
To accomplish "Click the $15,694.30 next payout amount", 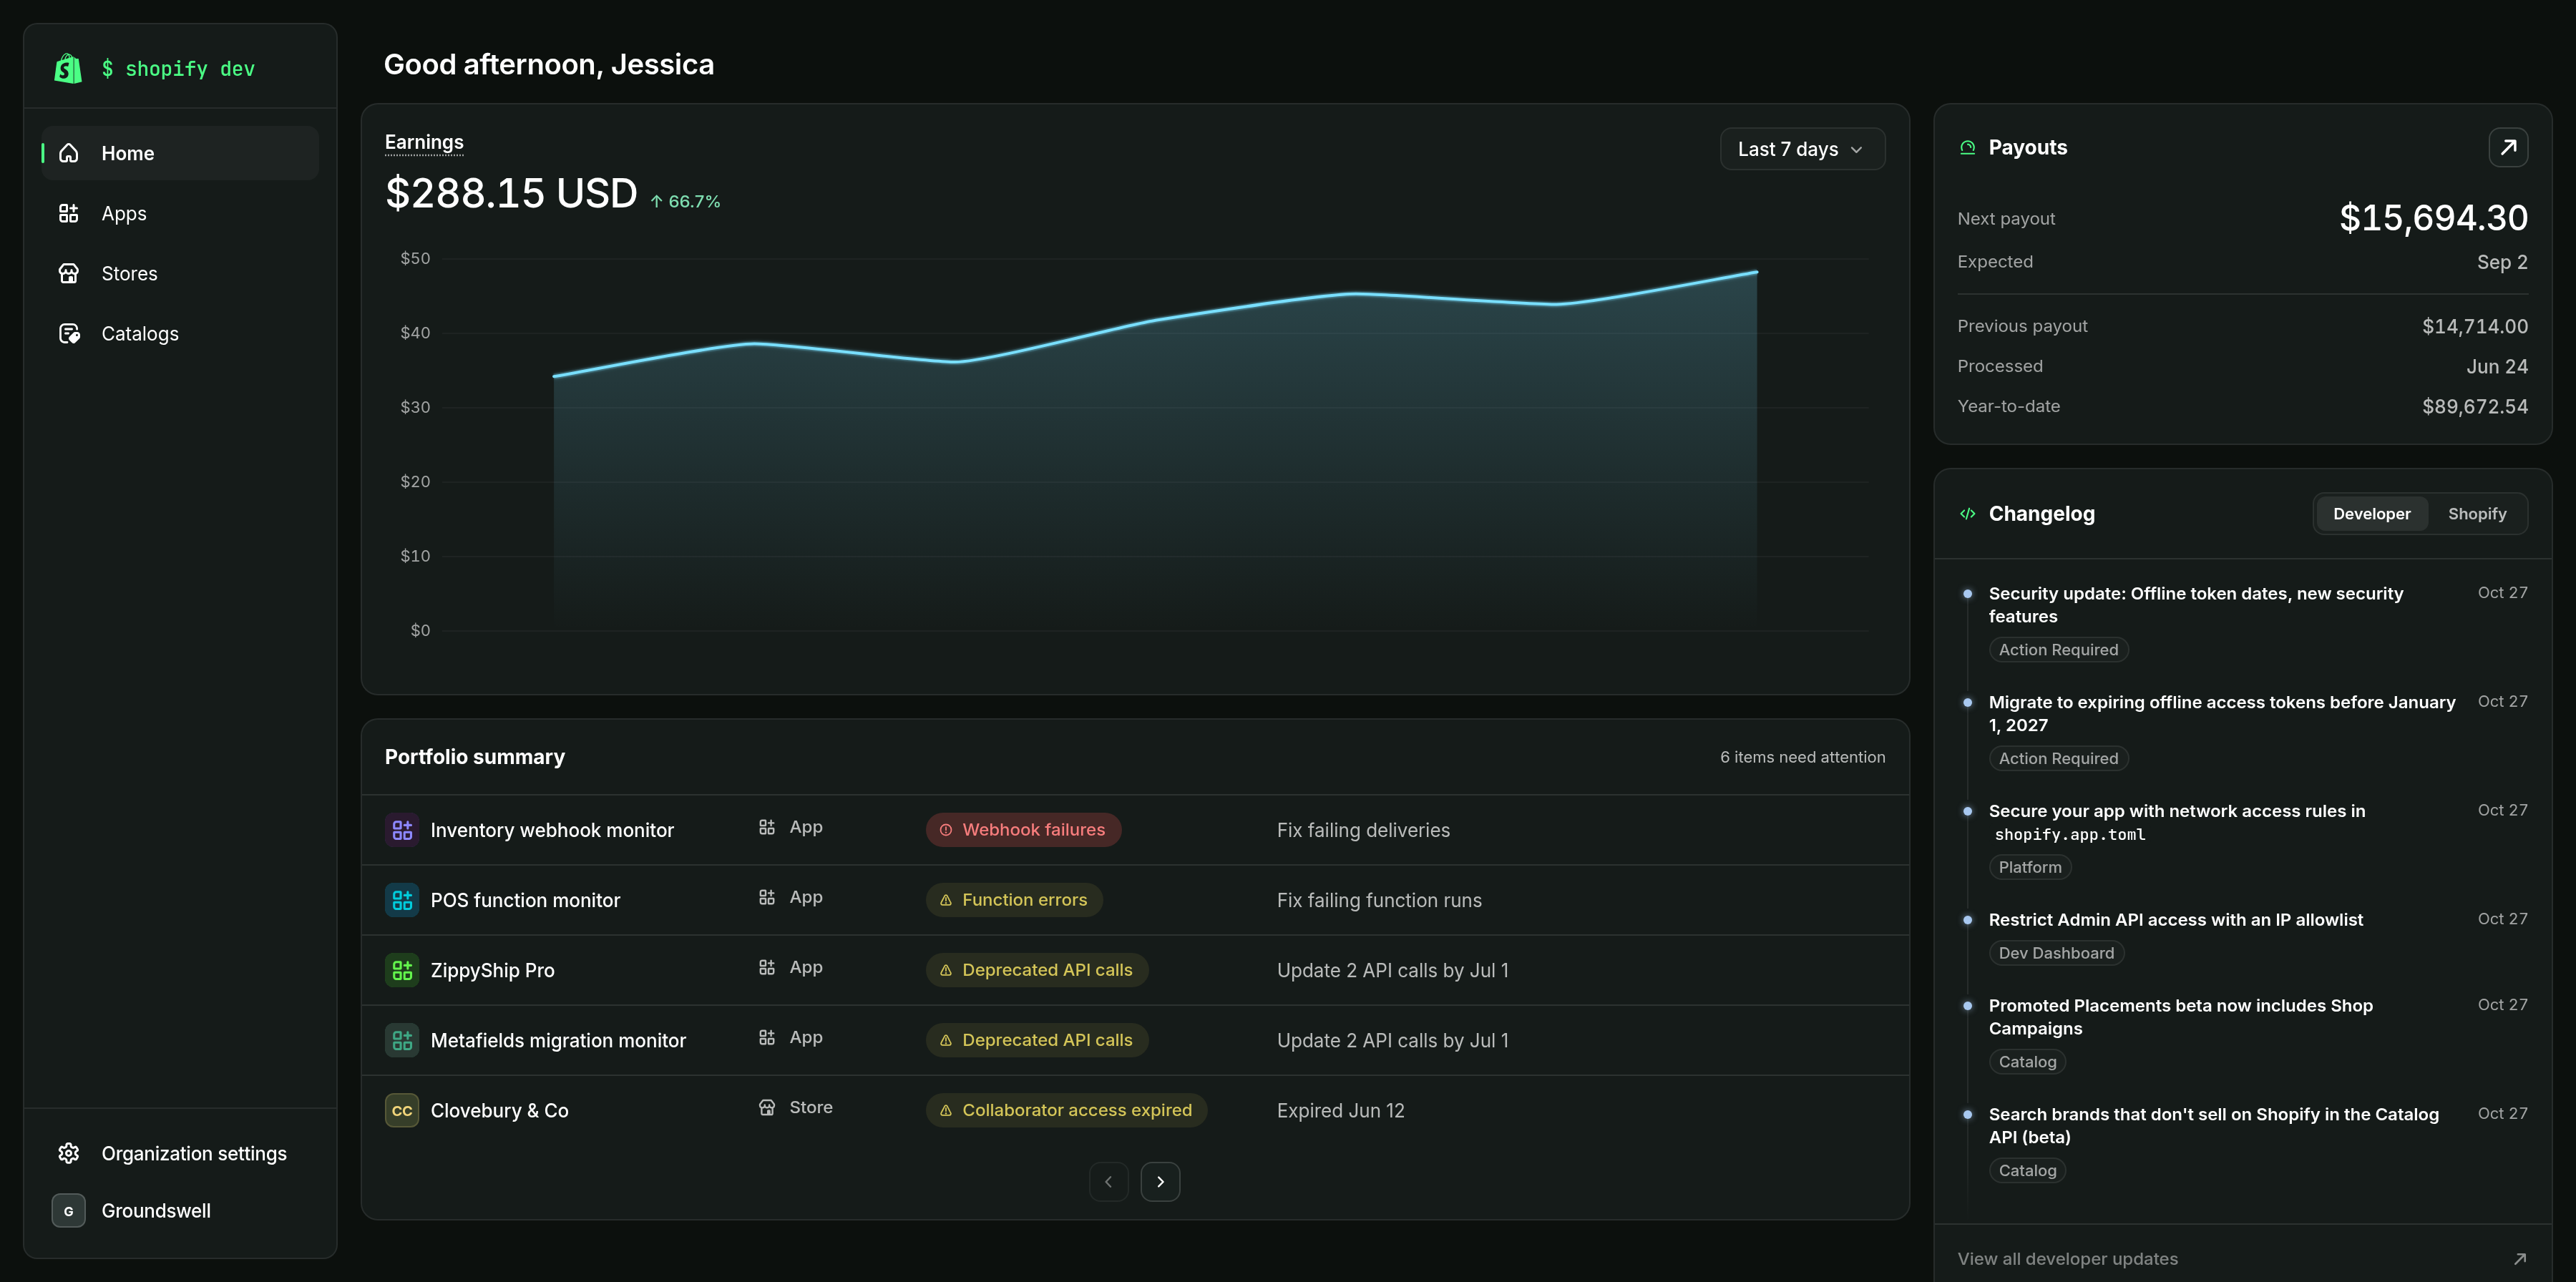I will pos(2433,218).
